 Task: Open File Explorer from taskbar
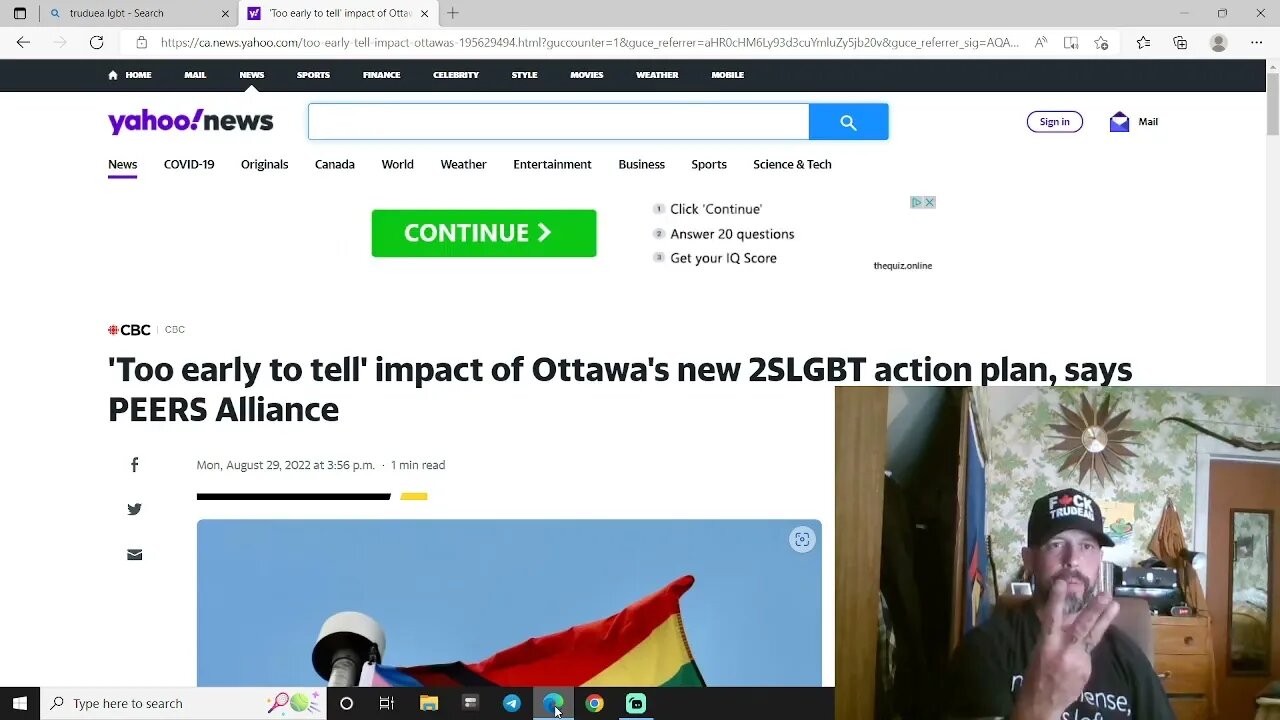pyautogui.click(x=429, y=703)
